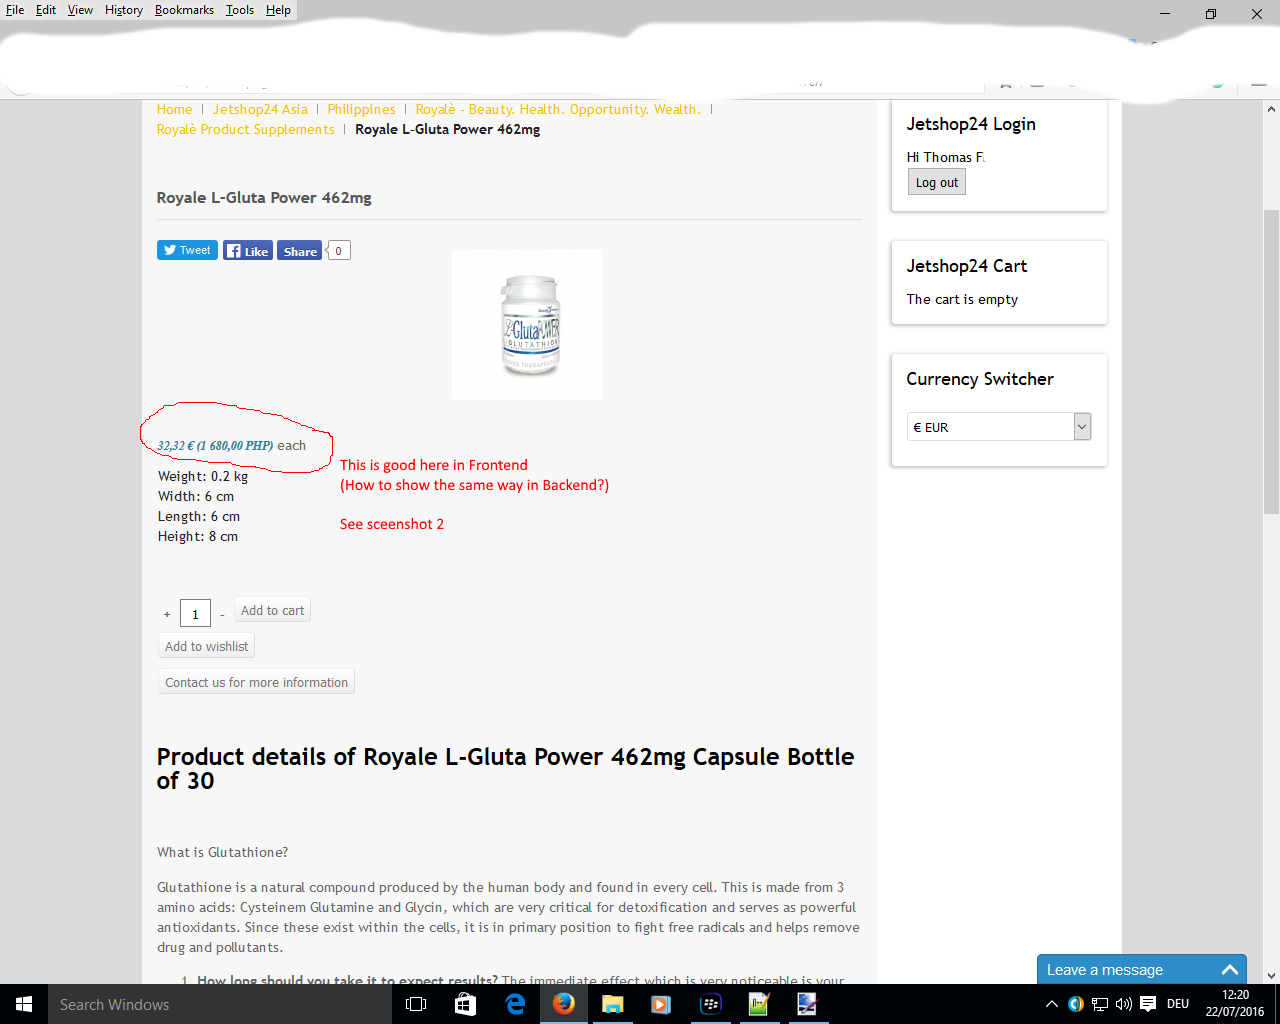Add the product to cart
Viewport: 1280px width, 1024px height.
pyautogui.click(x=272, y=610)
